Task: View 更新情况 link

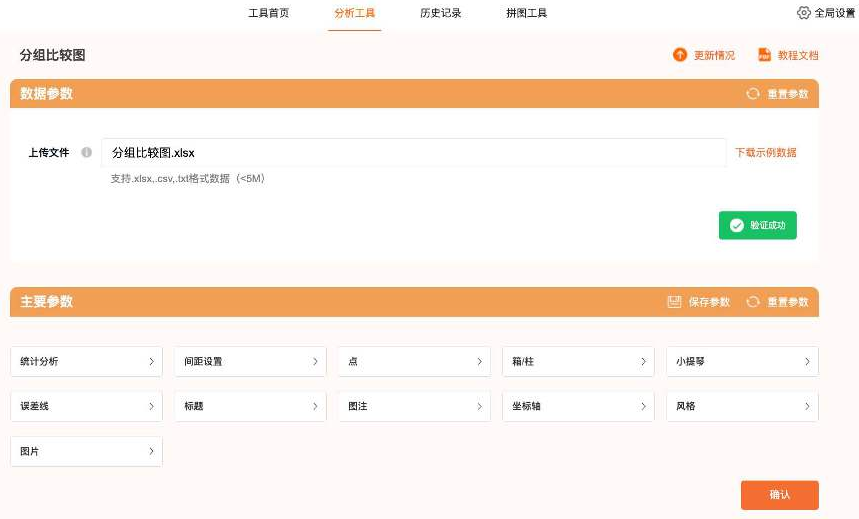Action: click(714, 55)
